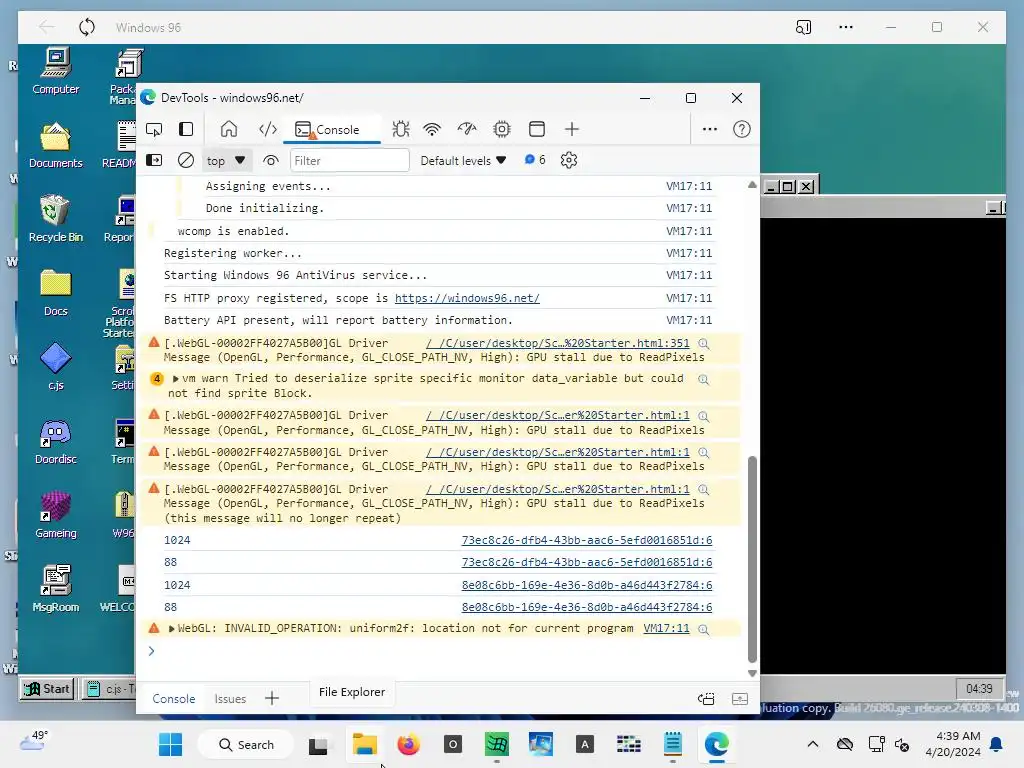
Task: Open the Windows Start button on taskbar
Action: pos(170,744)
